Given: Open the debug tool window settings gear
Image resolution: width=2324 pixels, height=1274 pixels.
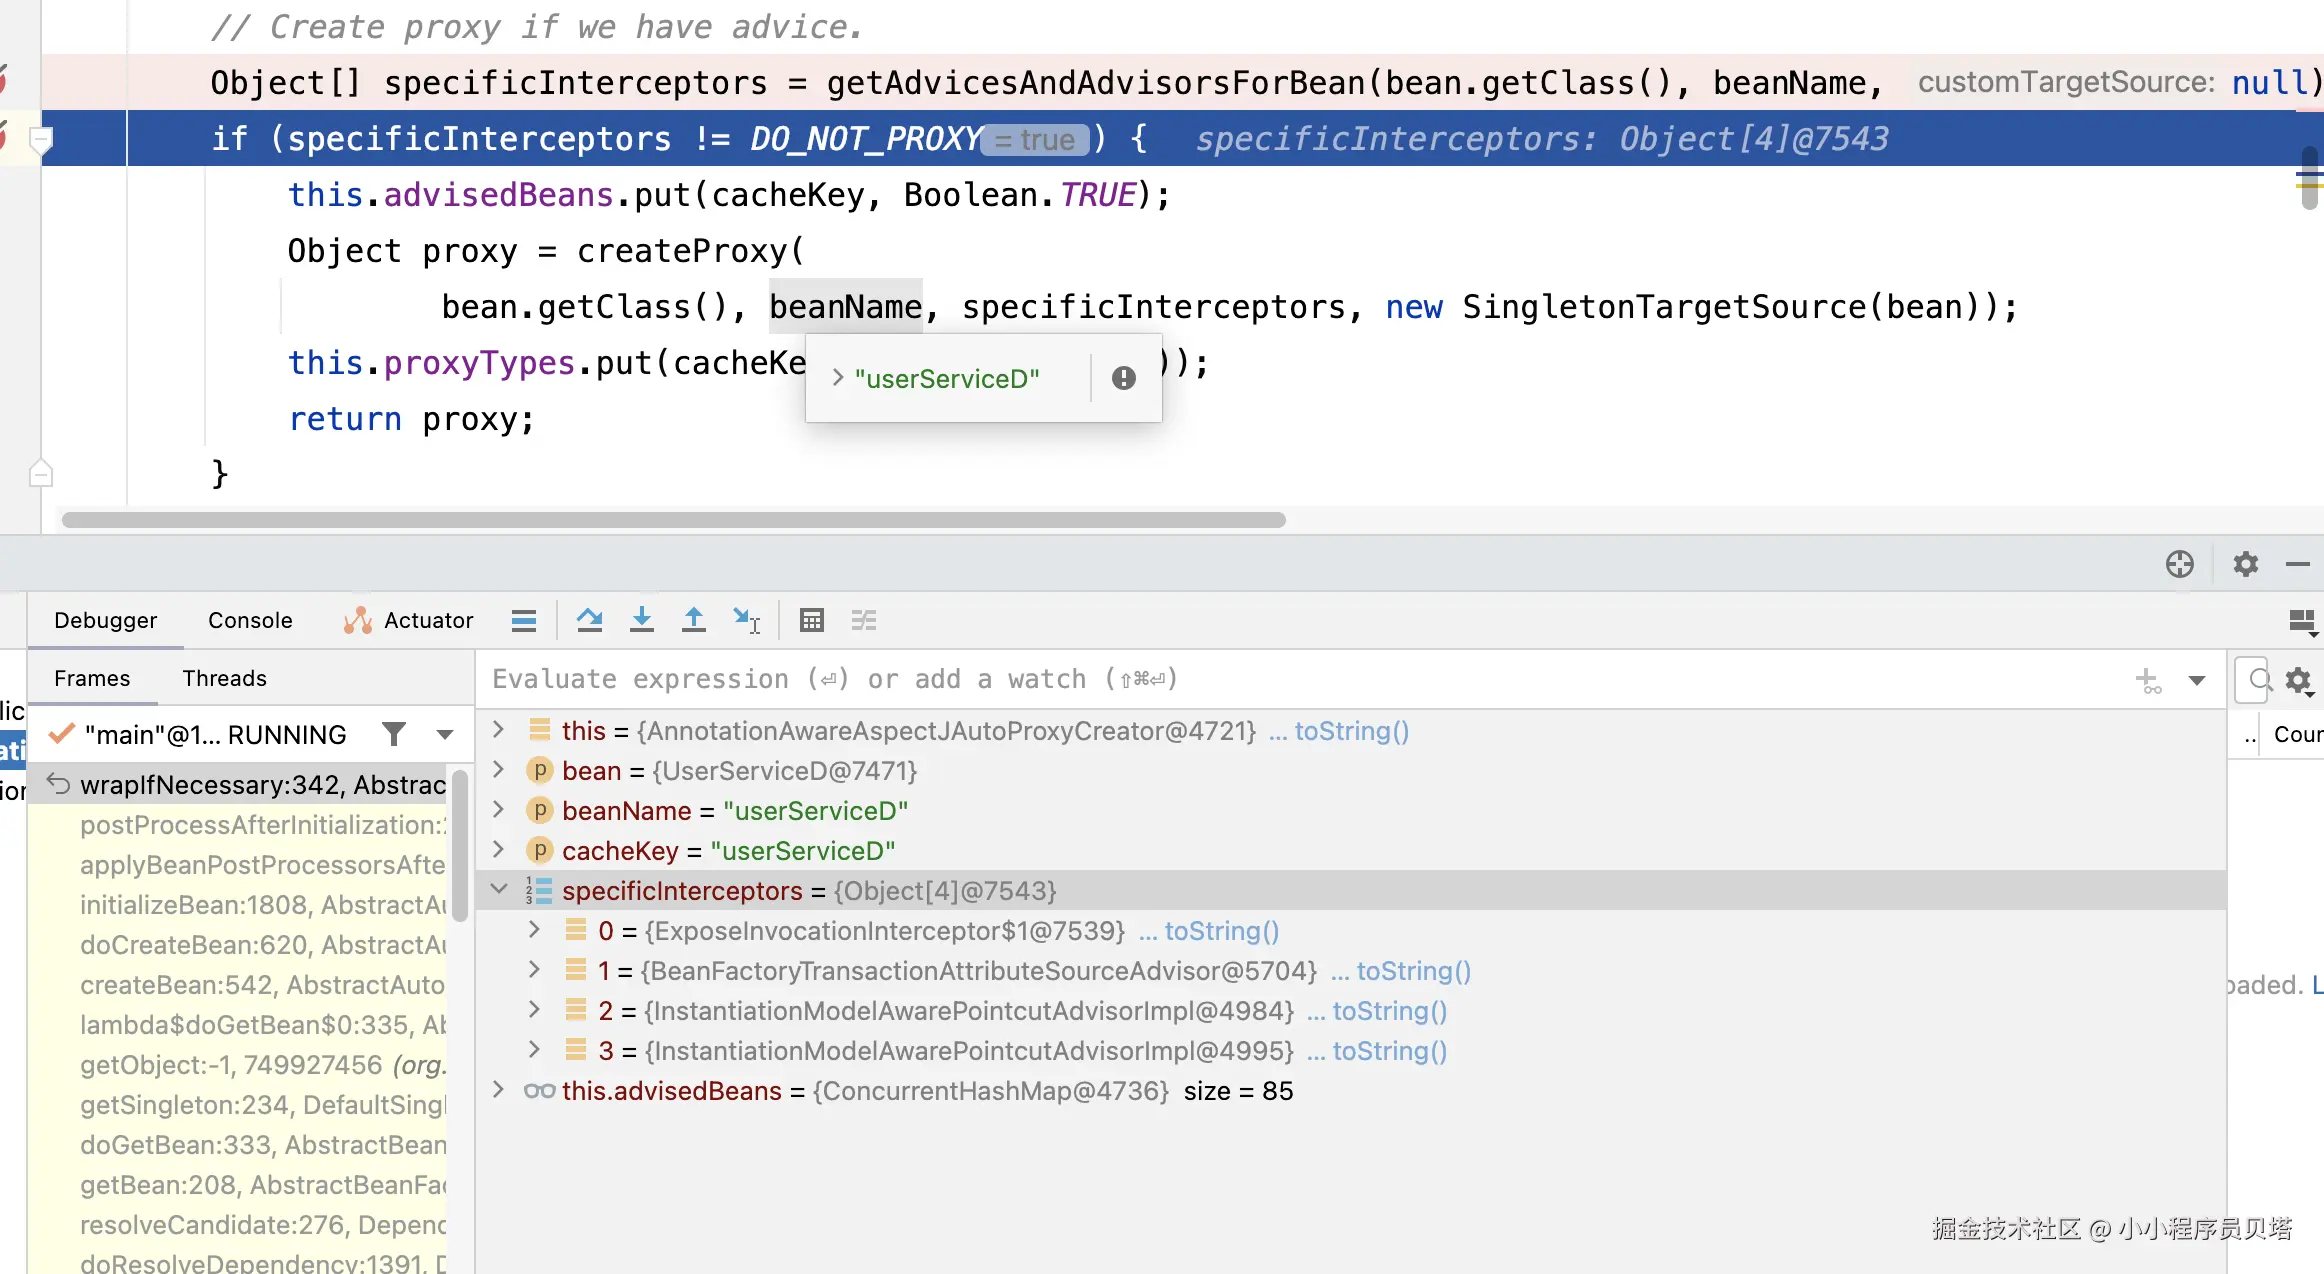Looking at the screenshot, I should (x=2246, y=564).
